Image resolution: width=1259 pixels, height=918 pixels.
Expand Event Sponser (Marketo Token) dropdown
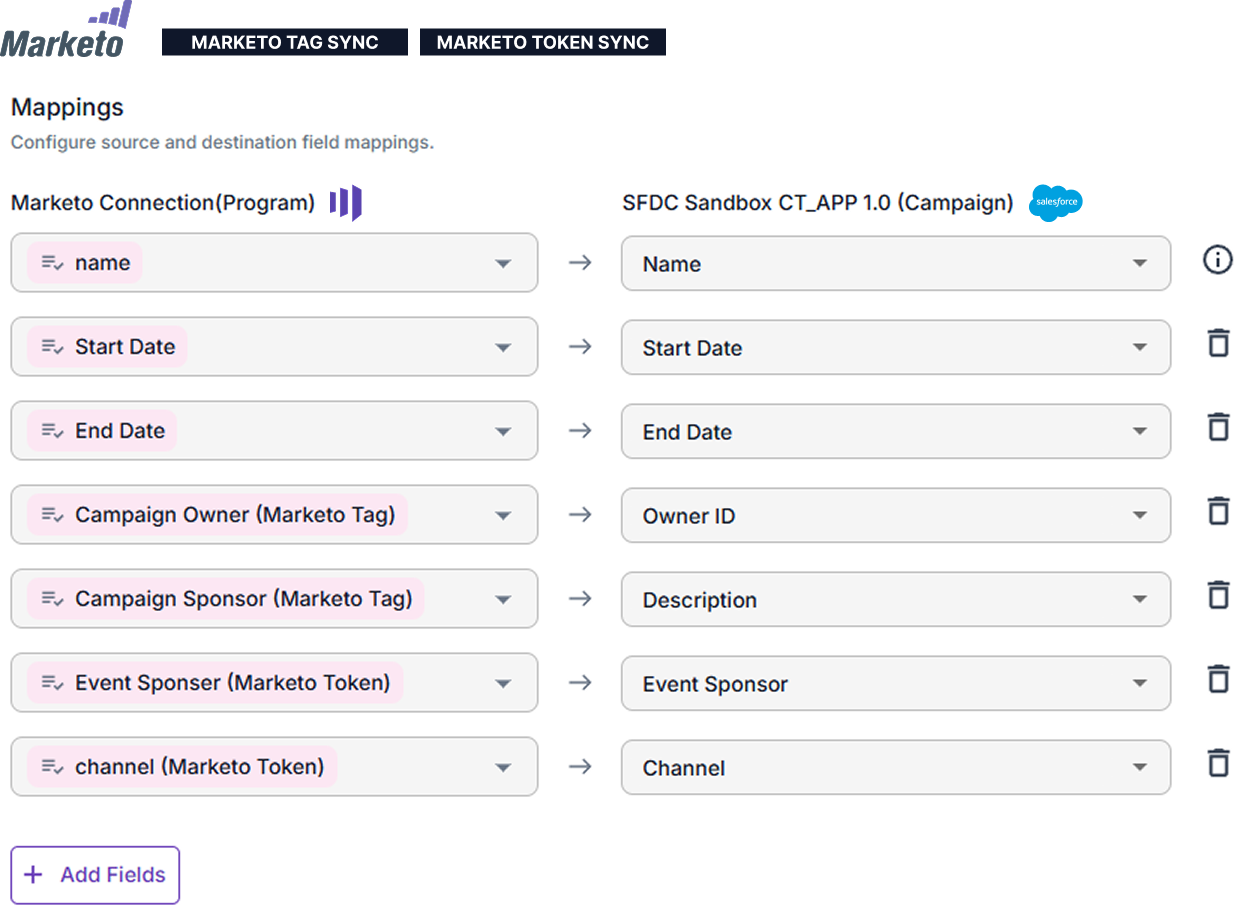(x=274, y=683)
